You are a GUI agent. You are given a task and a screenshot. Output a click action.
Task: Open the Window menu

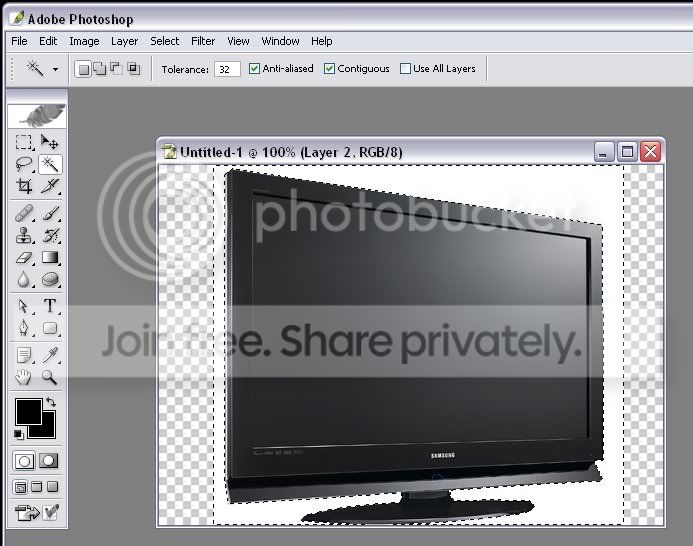(280, 41)
